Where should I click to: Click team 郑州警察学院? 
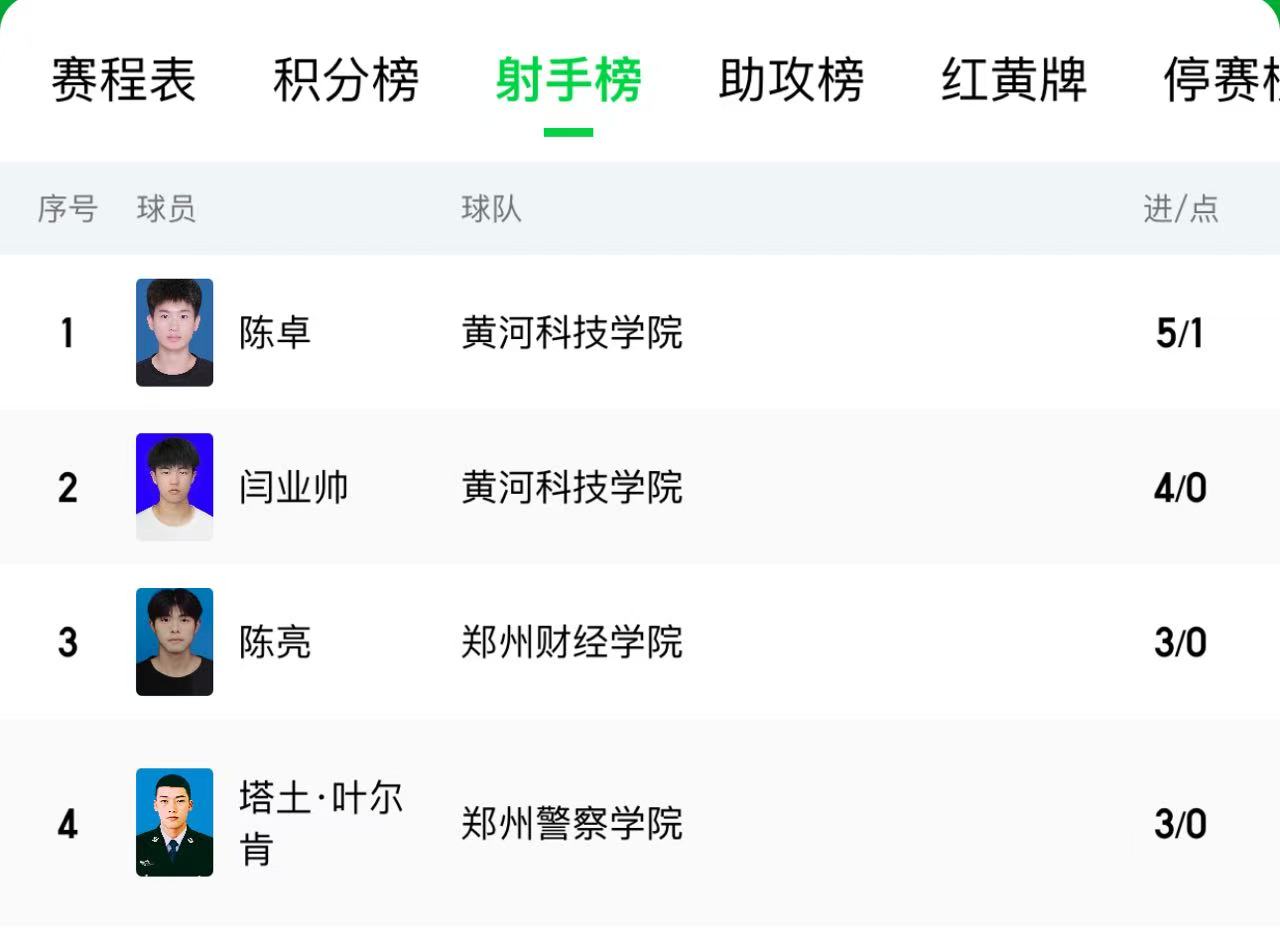click(572, 823)
